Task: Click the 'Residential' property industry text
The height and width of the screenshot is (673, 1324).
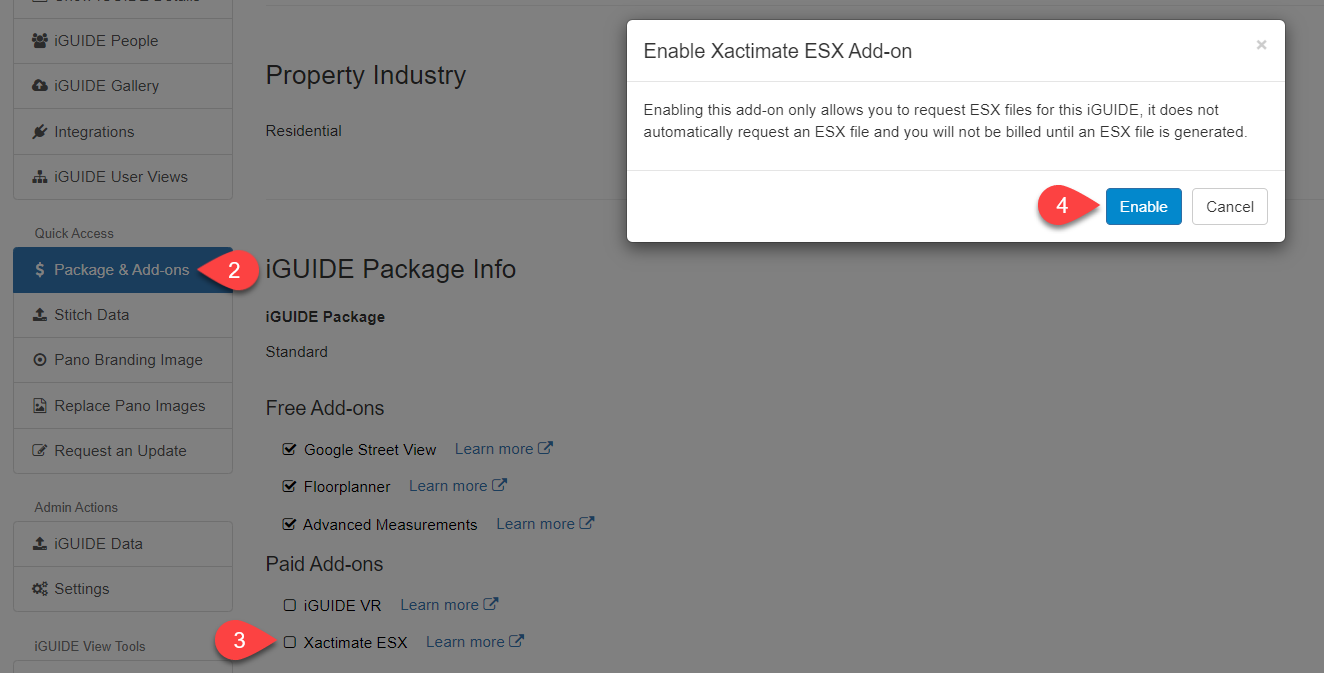Action: pos(303,131)
